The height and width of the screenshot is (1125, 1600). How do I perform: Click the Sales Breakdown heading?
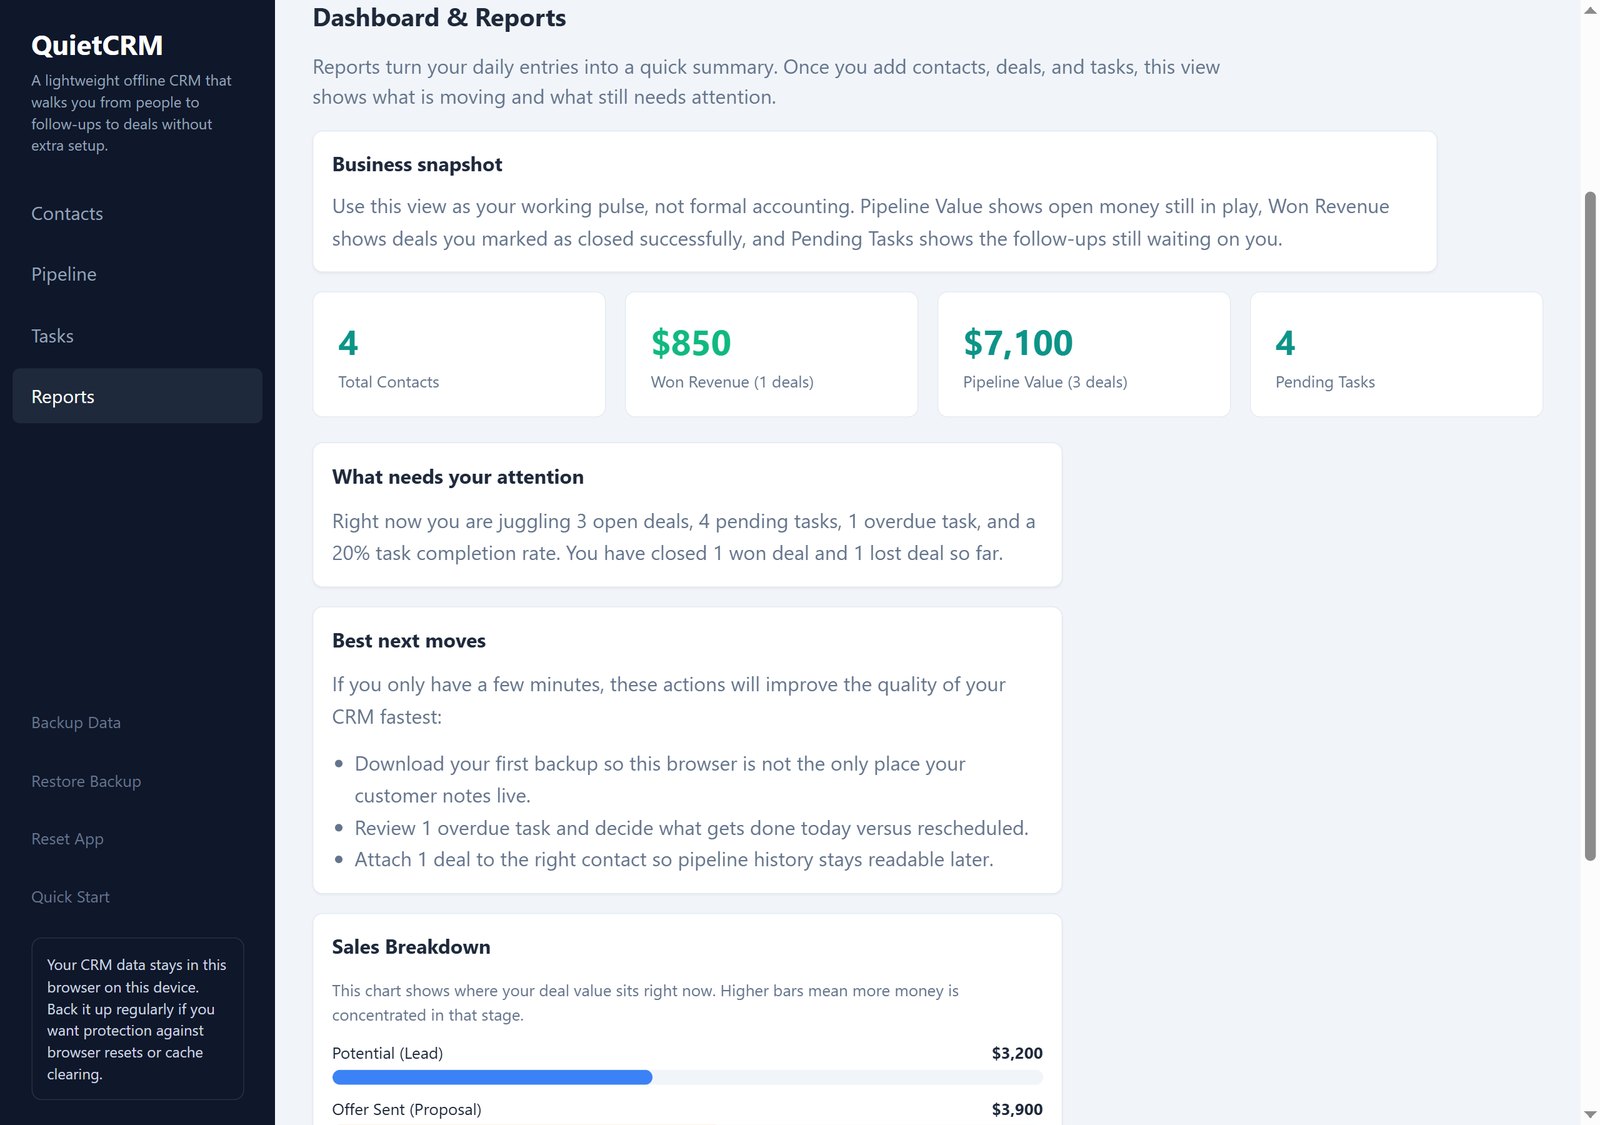(411, 947)
